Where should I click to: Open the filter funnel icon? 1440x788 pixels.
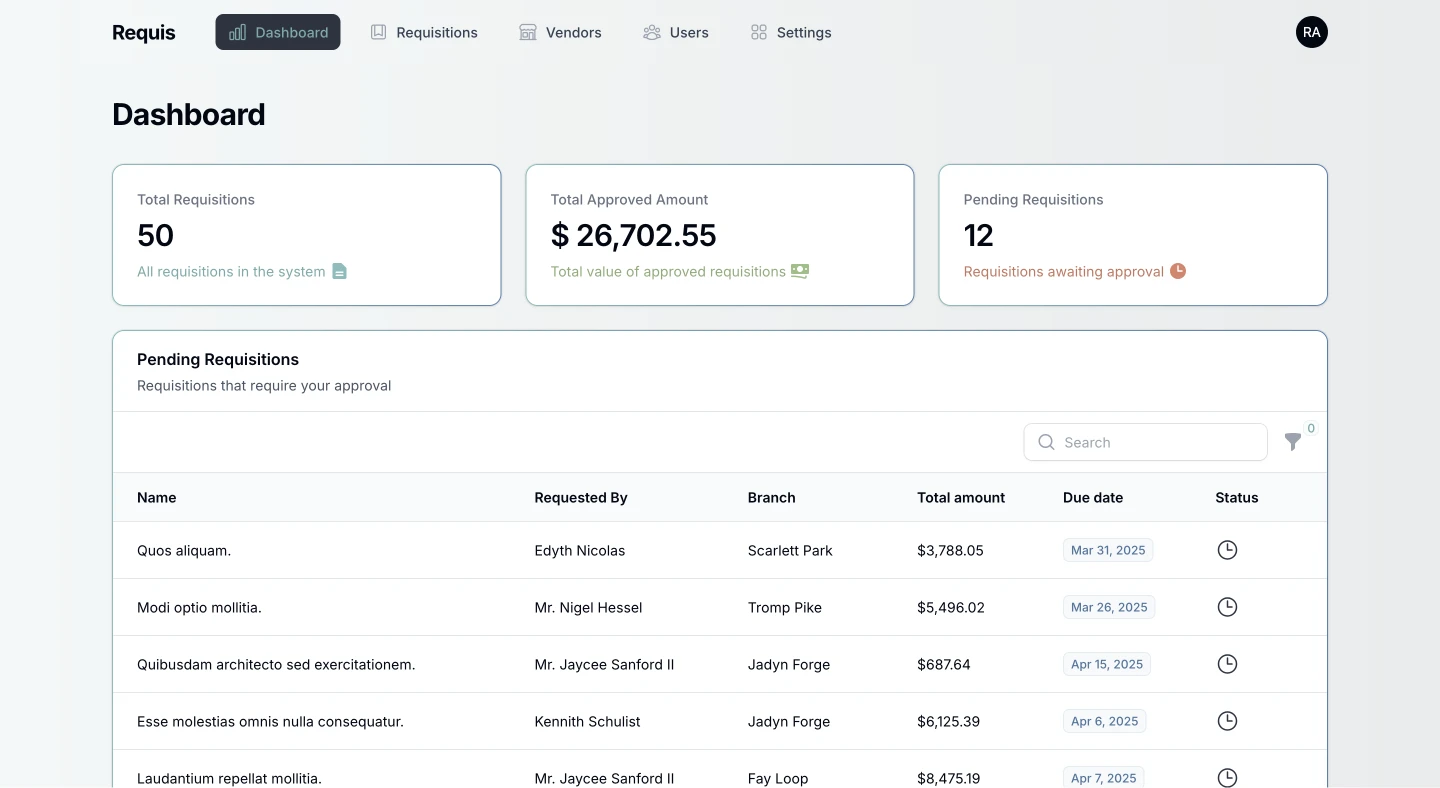pos(1293,442)
